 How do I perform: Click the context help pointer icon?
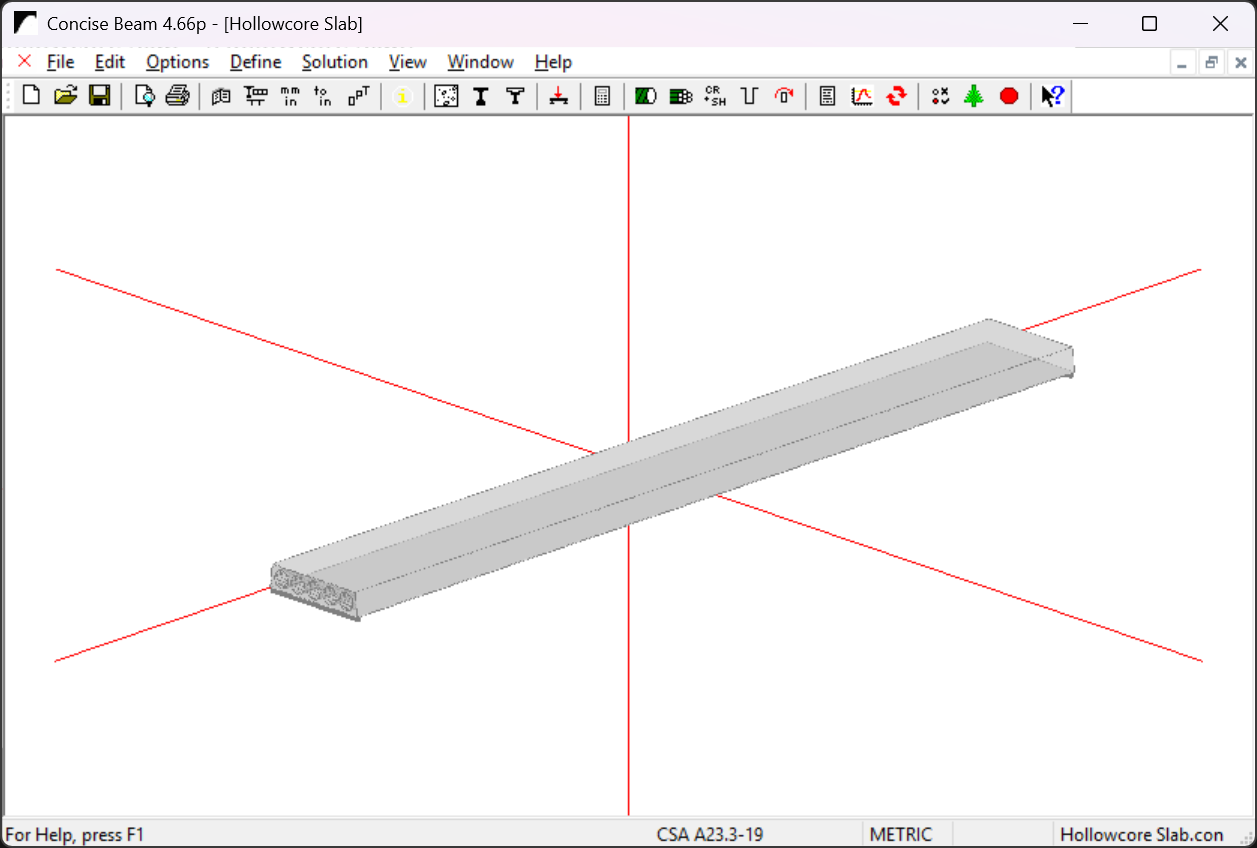tap(1052, 96)
